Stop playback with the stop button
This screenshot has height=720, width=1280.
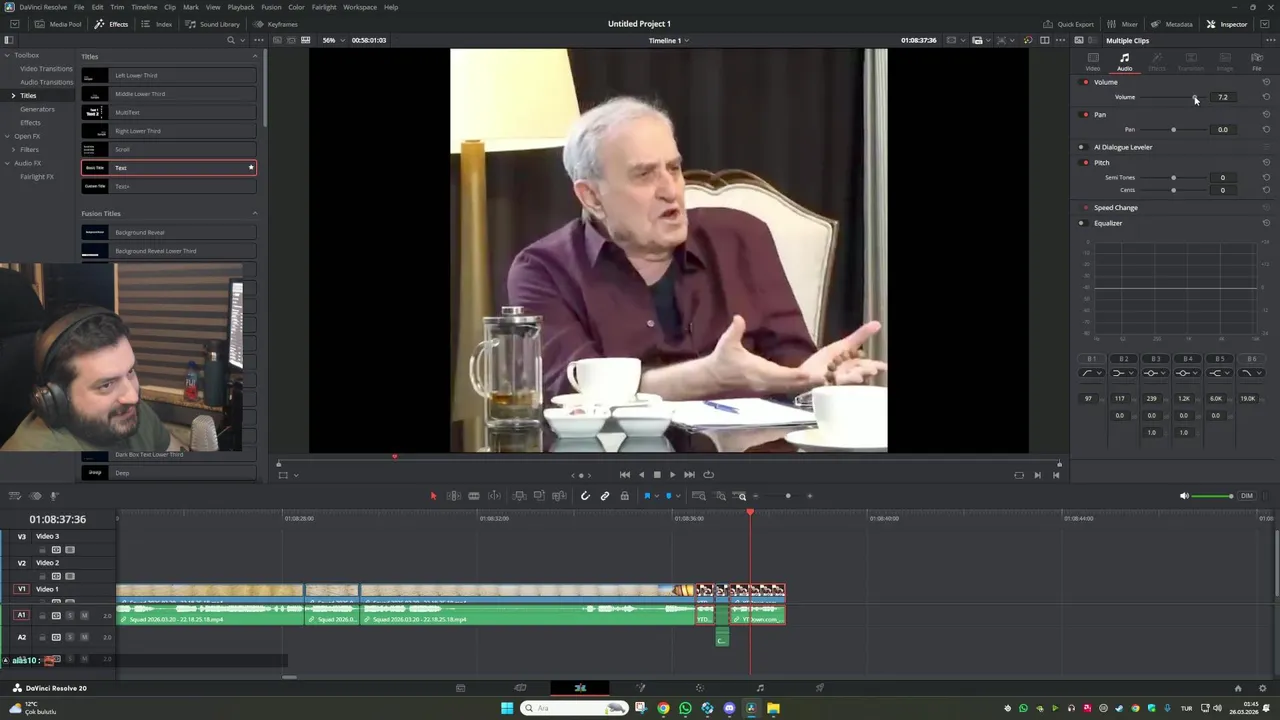[656, 475]
